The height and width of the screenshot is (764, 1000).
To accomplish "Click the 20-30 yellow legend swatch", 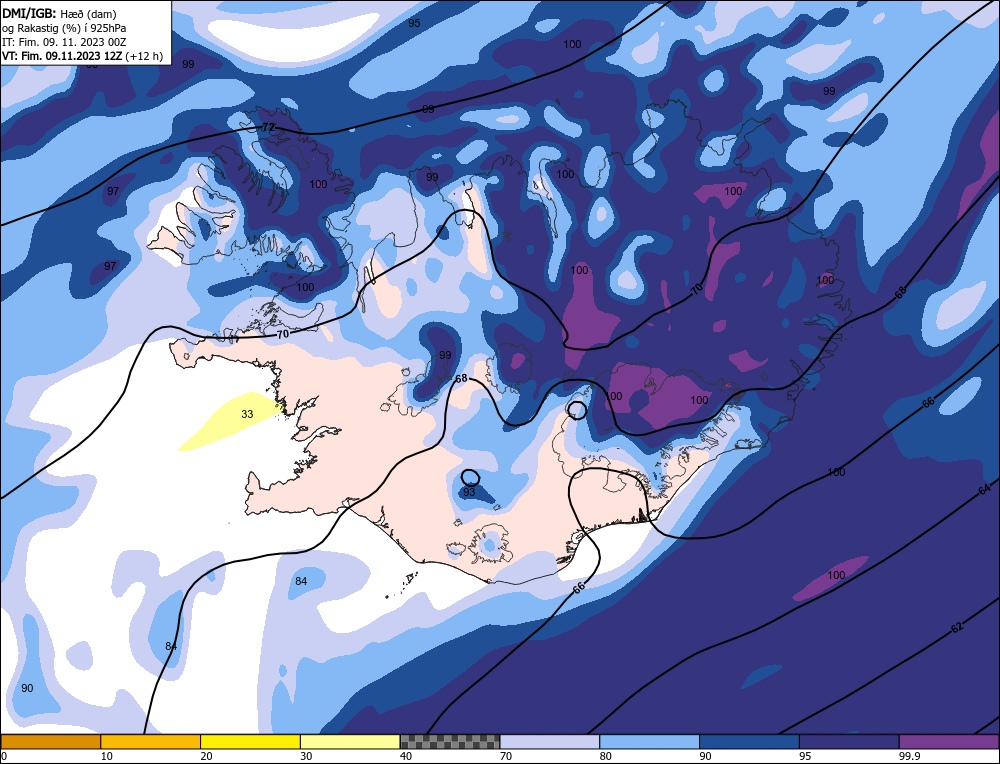I will (x=250, y=741).
